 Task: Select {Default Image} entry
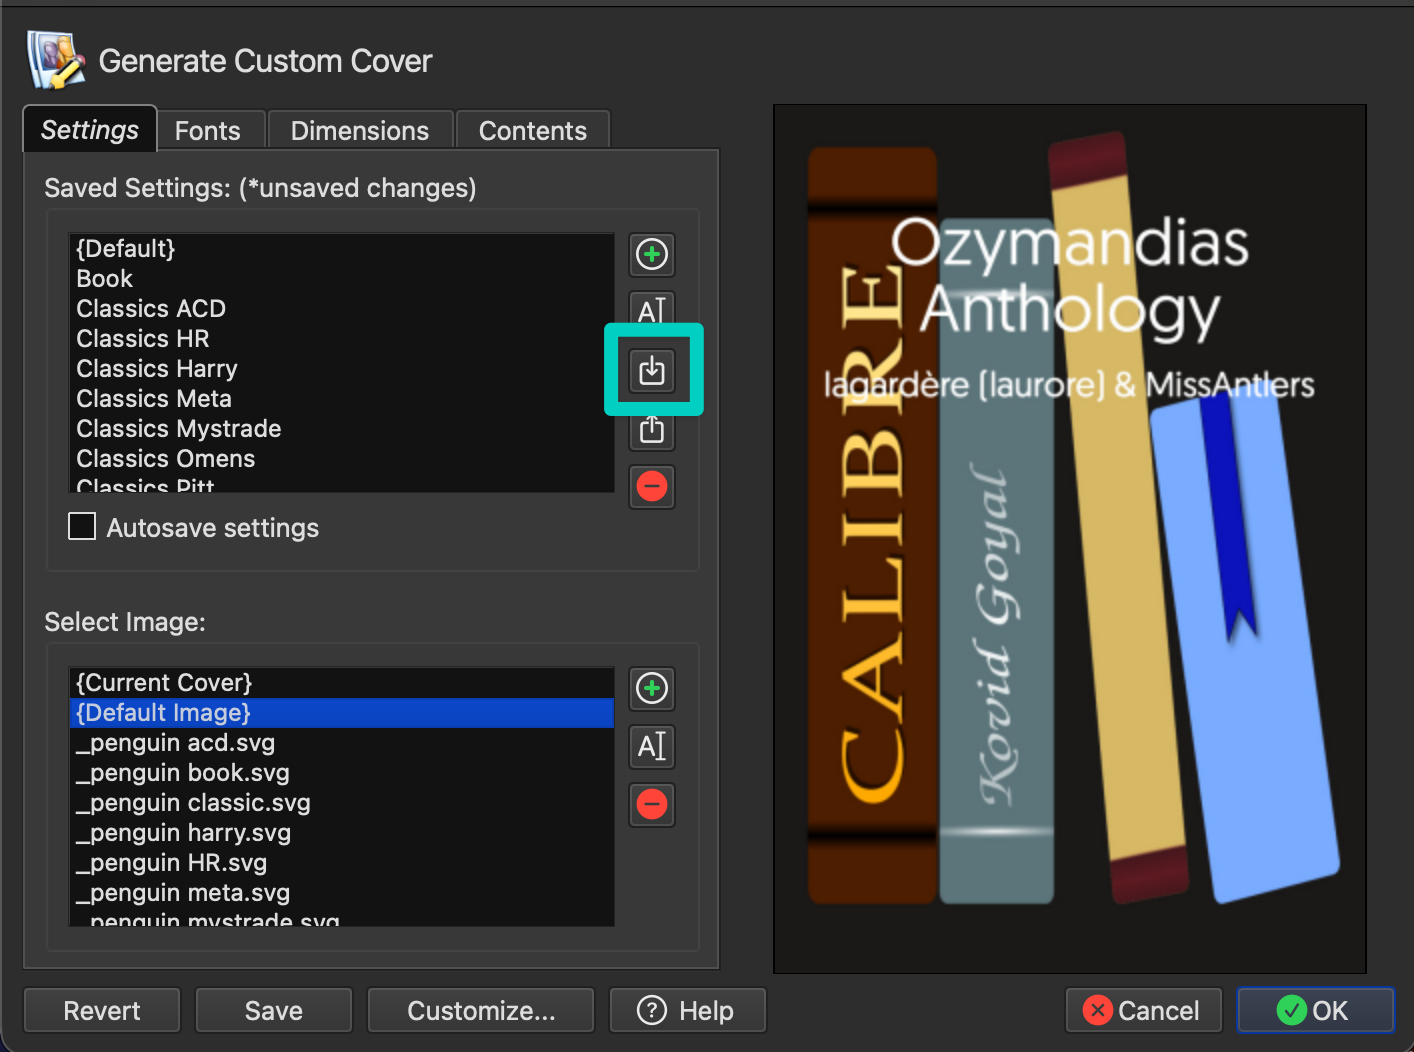click(x=341, y=713)
